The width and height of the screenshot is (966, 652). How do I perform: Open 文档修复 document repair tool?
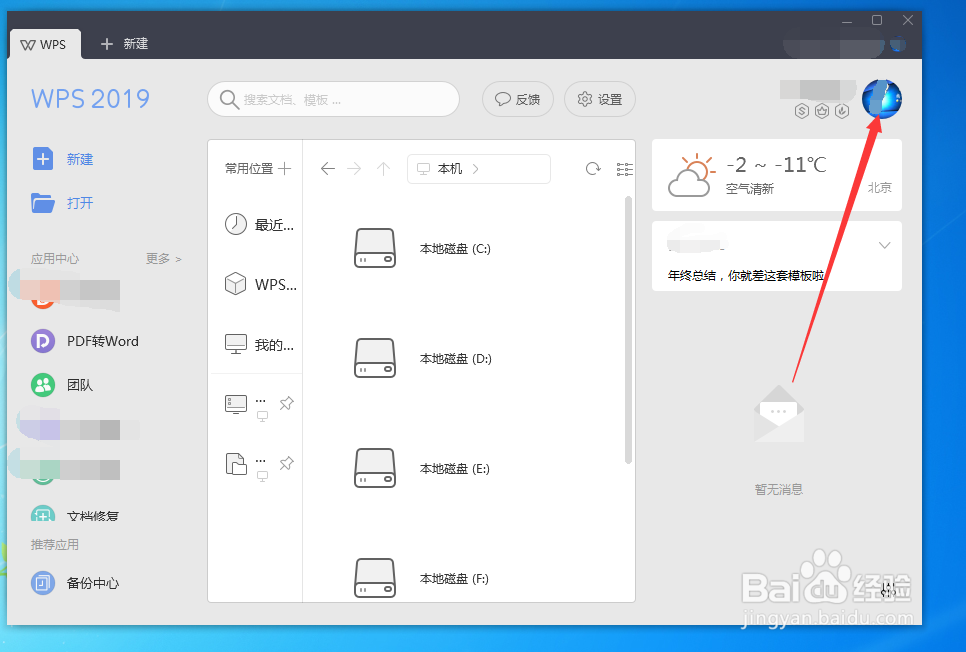(42, 515)
